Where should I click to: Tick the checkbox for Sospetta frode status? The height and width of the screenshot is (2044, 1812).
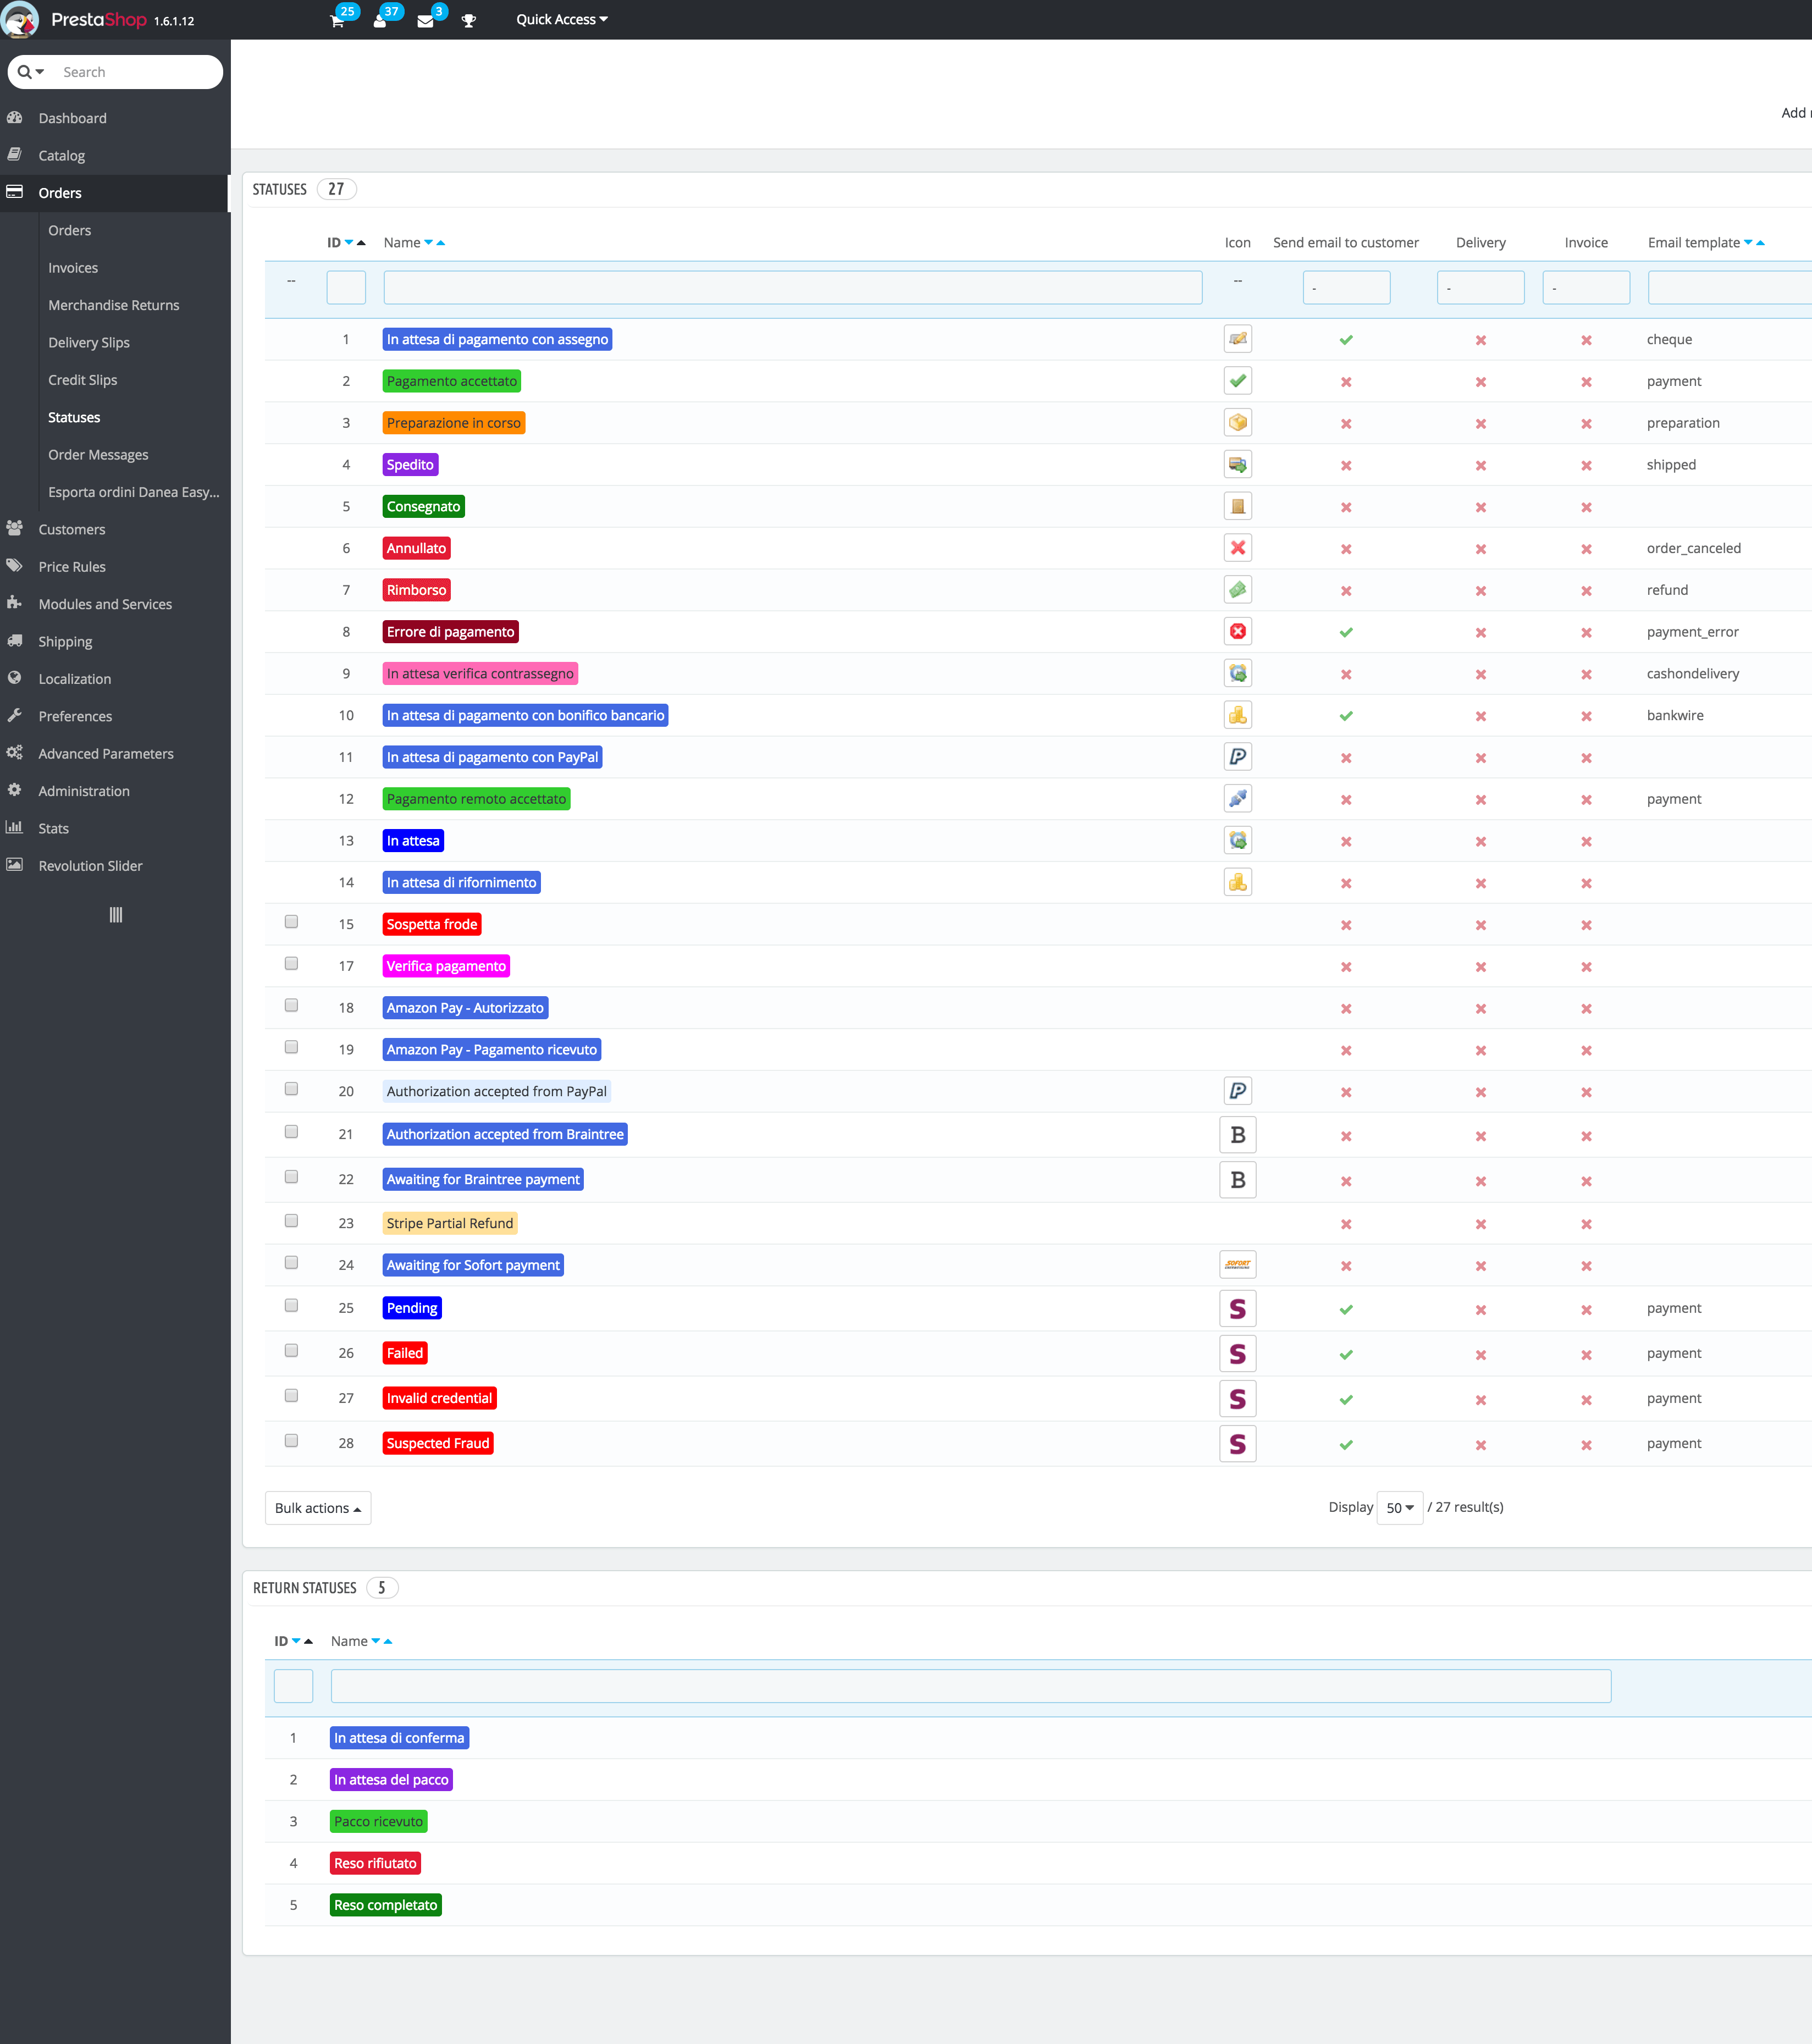[x=291, y=922]
